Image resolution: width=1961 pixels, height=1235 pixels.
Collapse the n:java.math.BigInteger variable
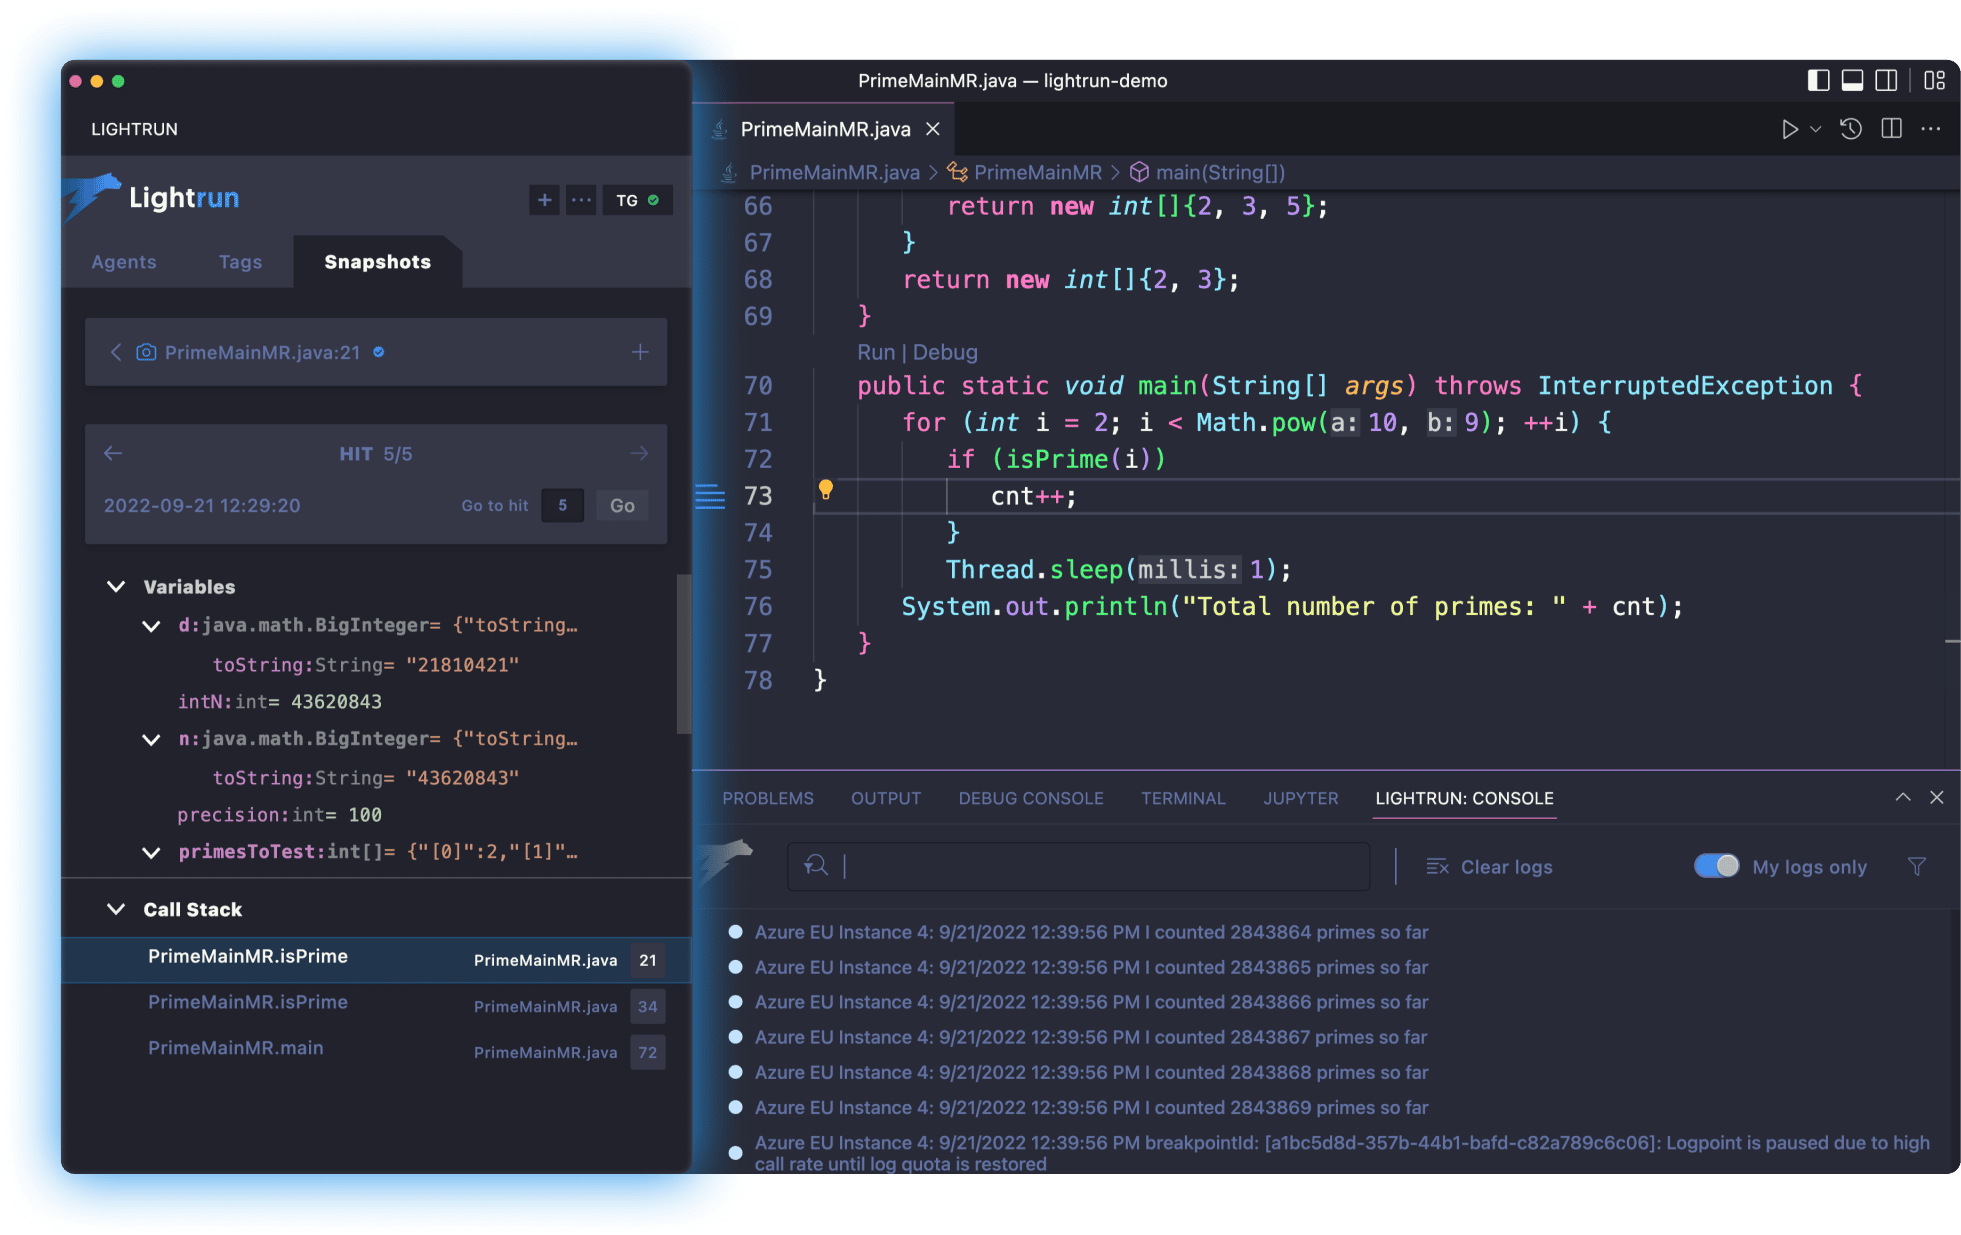151,740
